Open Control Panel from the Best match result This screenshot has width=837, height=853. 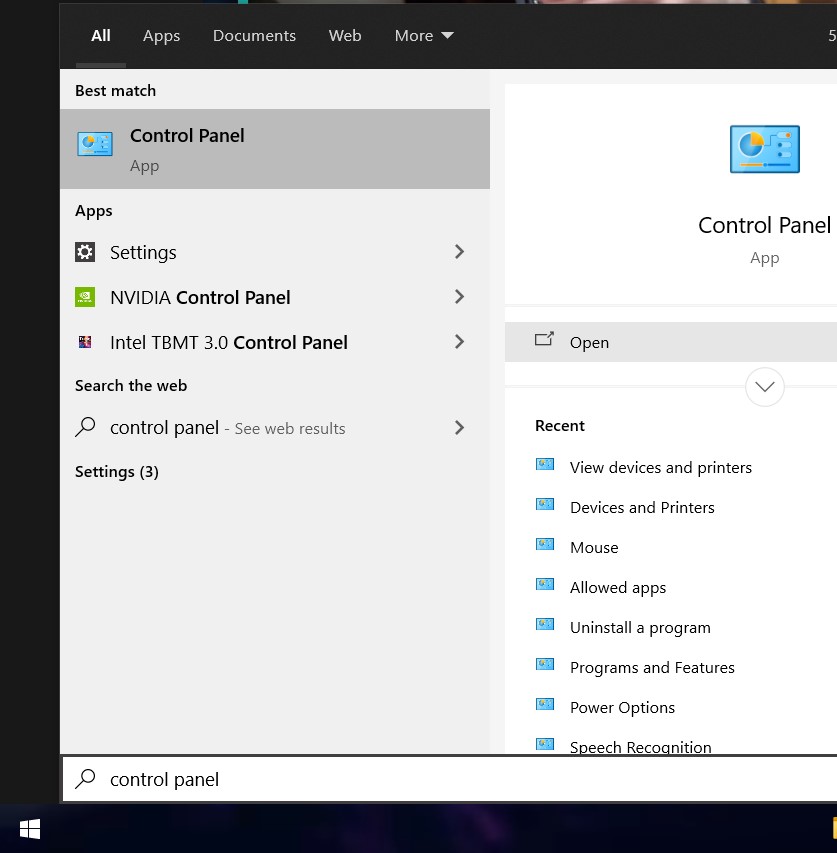point(275,149)
